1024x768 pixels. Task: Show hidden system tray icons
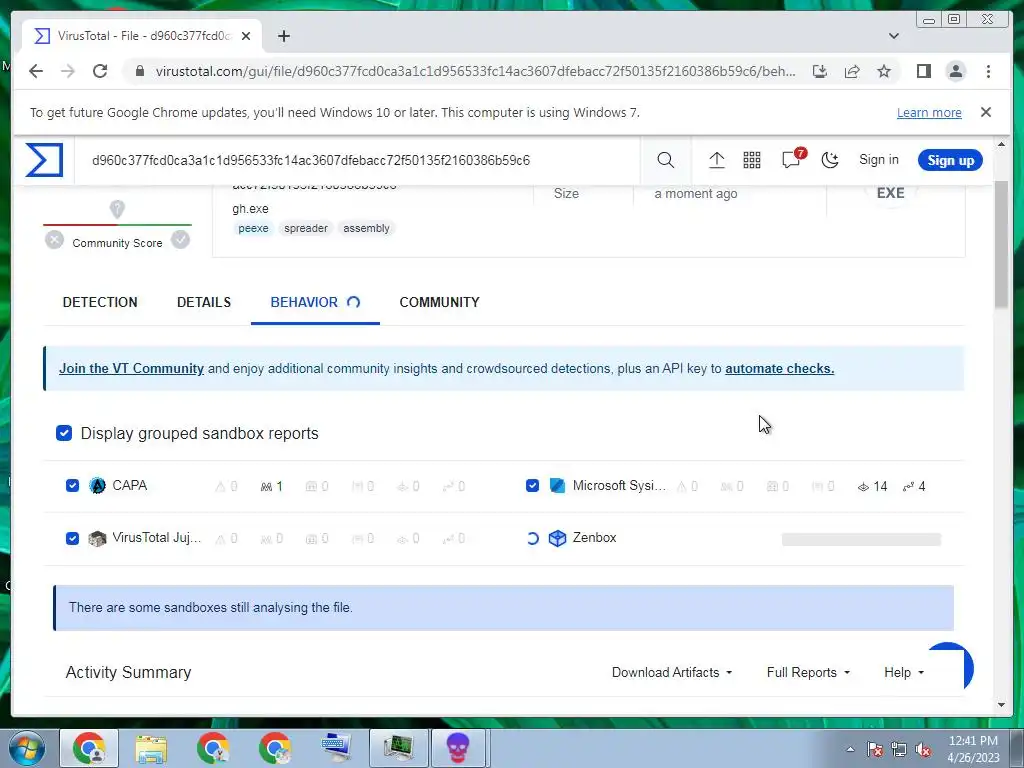pyautogui.click(x=850, y=749)
